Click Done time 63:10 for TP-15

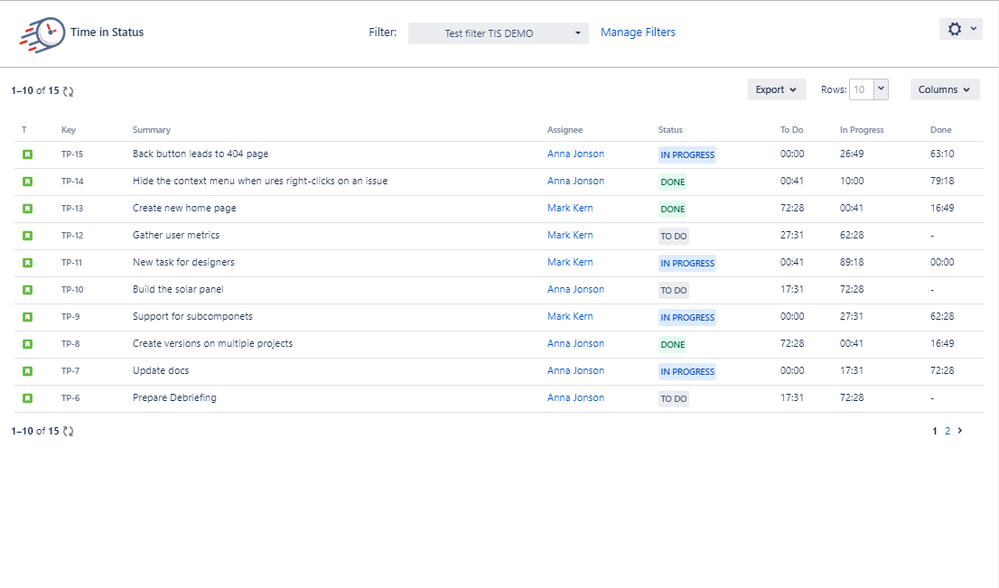(x=942, y=154)
